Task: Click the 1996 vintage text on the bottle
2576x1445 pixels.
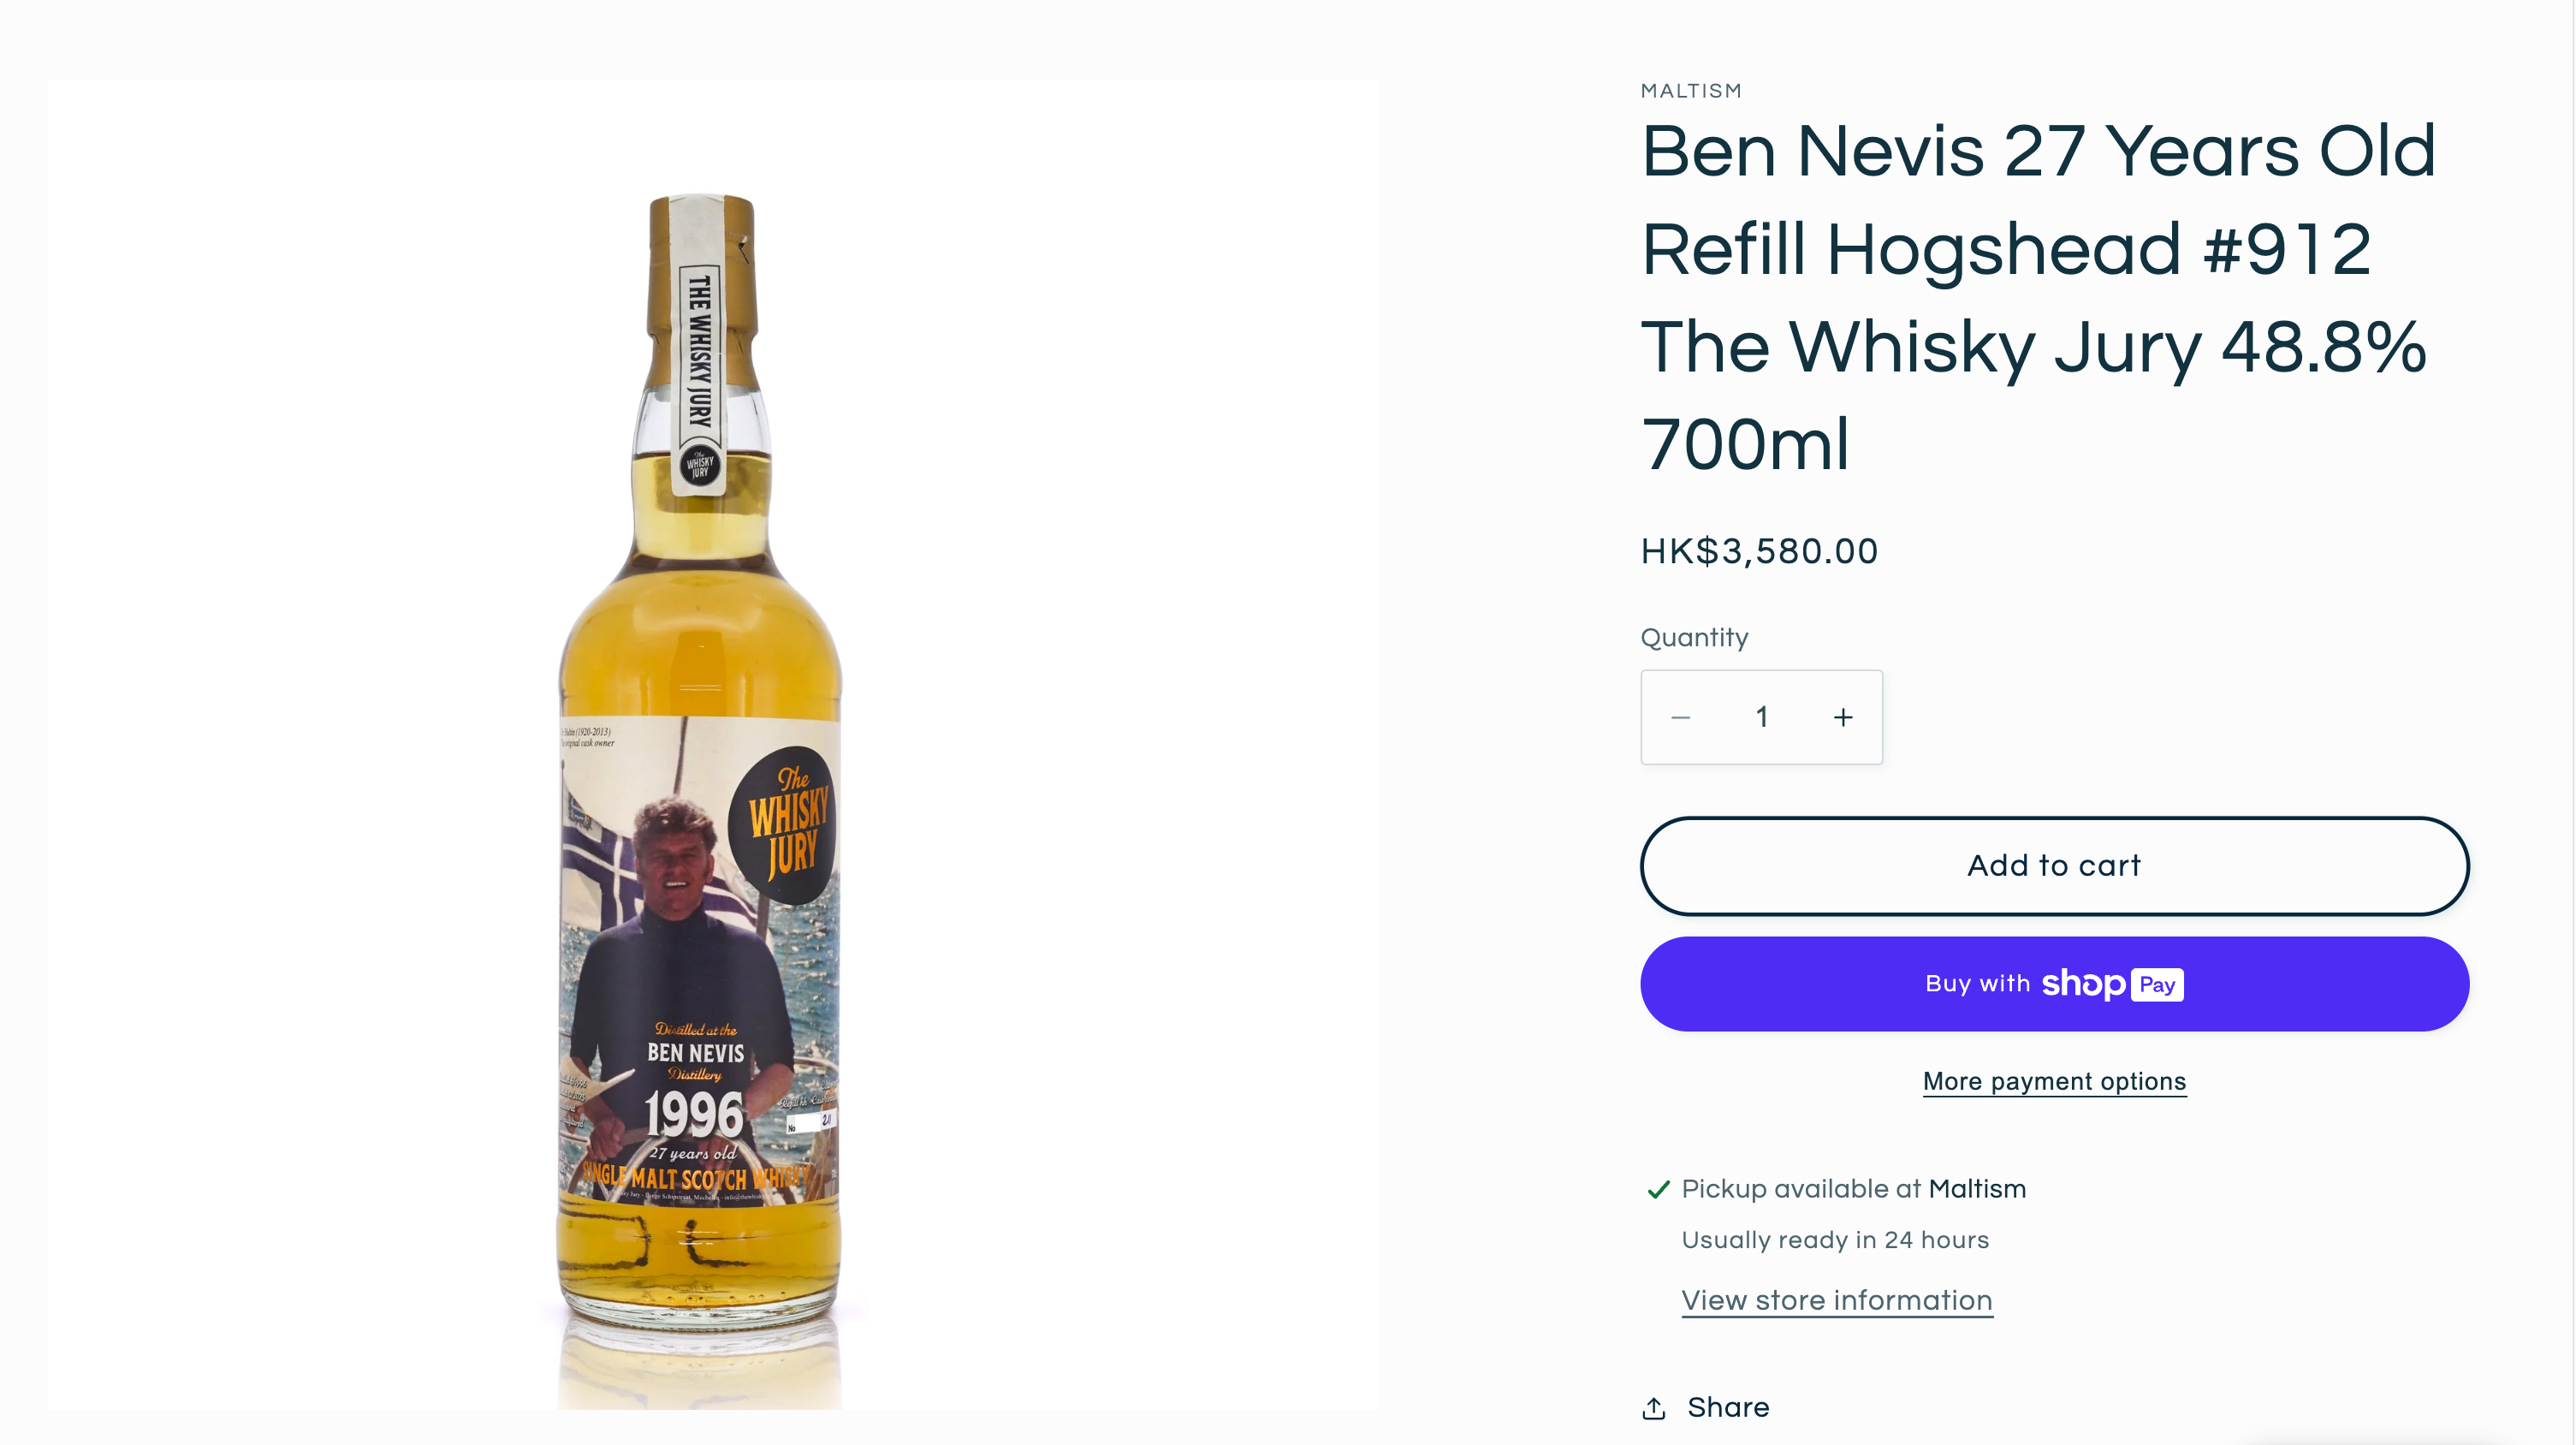Action: [694, 1114]
